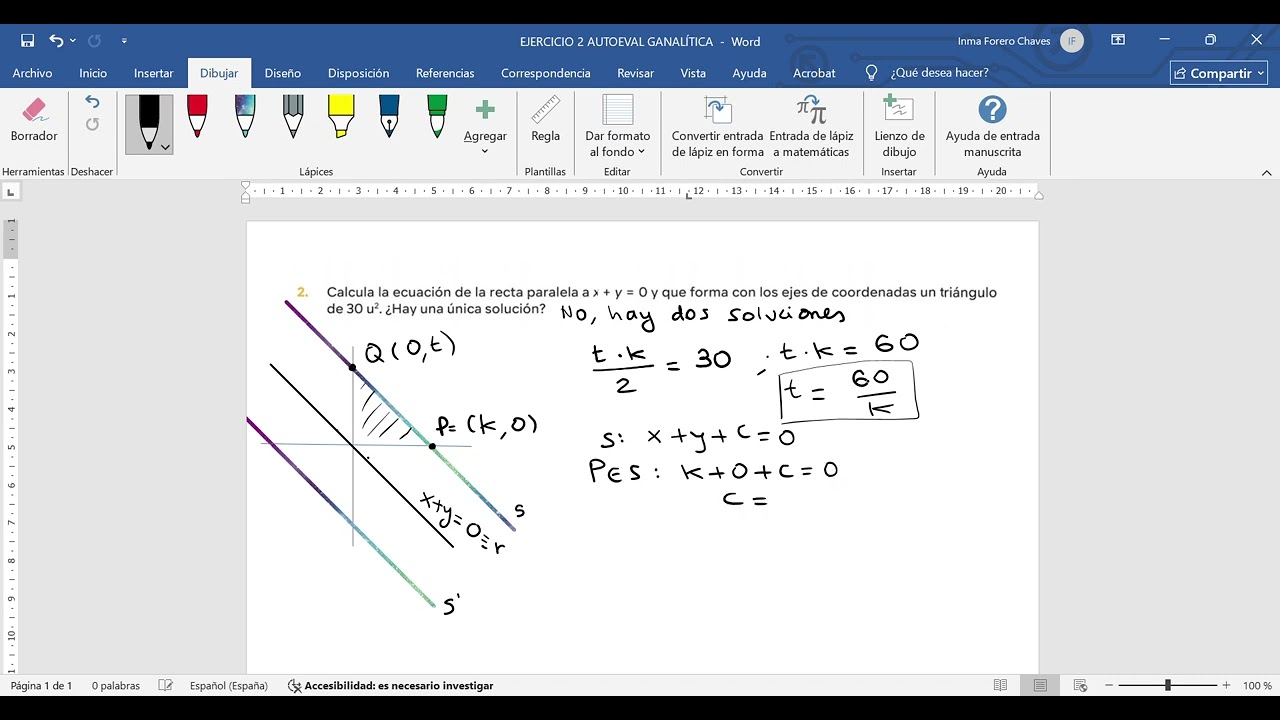Switch to the Correspondencia tab
The width and height of the screenshot is (1280, 720).
point(546,73)
